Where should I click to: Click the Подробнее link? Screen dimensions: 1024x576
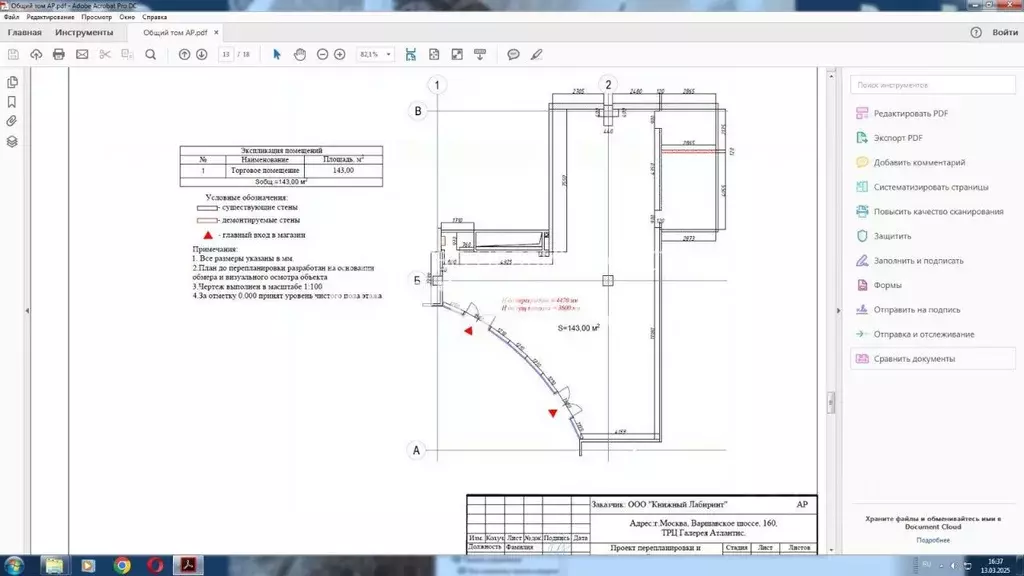click(x=933, y=541)
